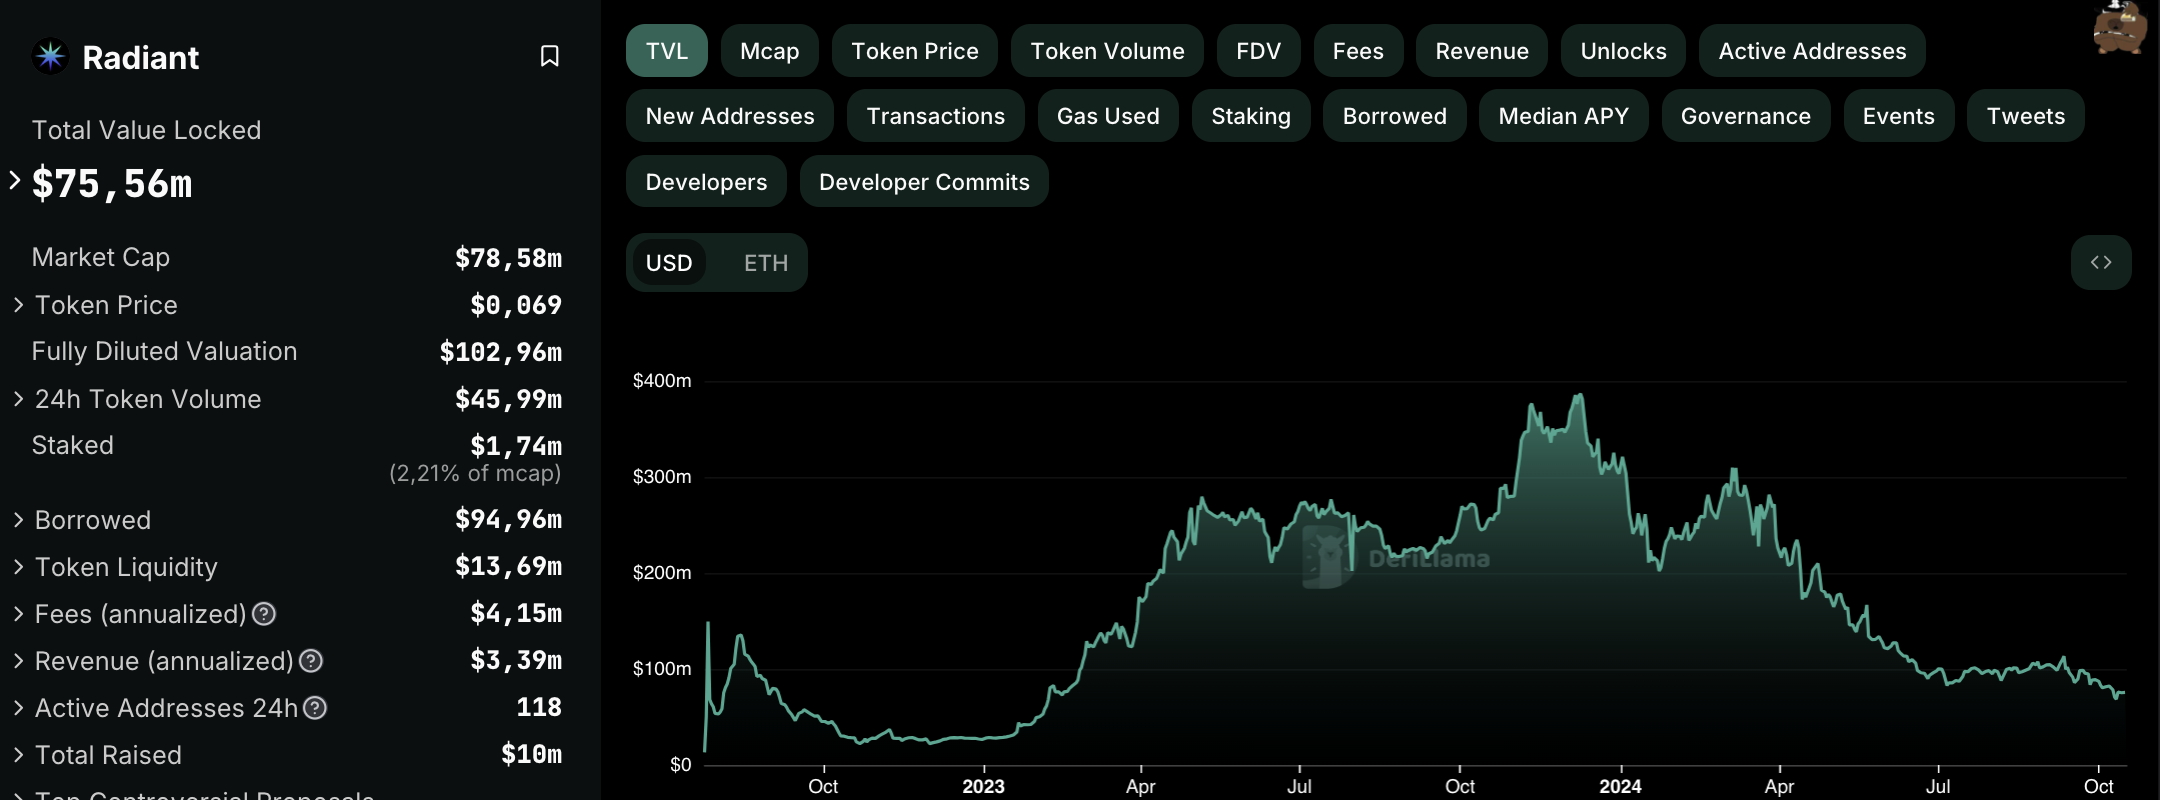Toggle the FDV chart metric
Image resolution: width=2160 pixels, height=800 pixels.
pyautogui.click(x=1259, y=51)
